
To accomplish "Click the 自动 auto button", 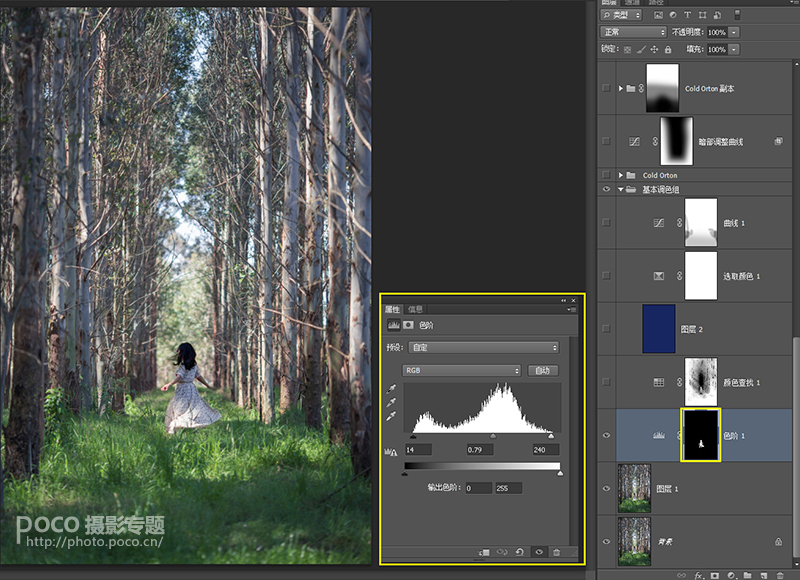I will (x=543, y=370).
